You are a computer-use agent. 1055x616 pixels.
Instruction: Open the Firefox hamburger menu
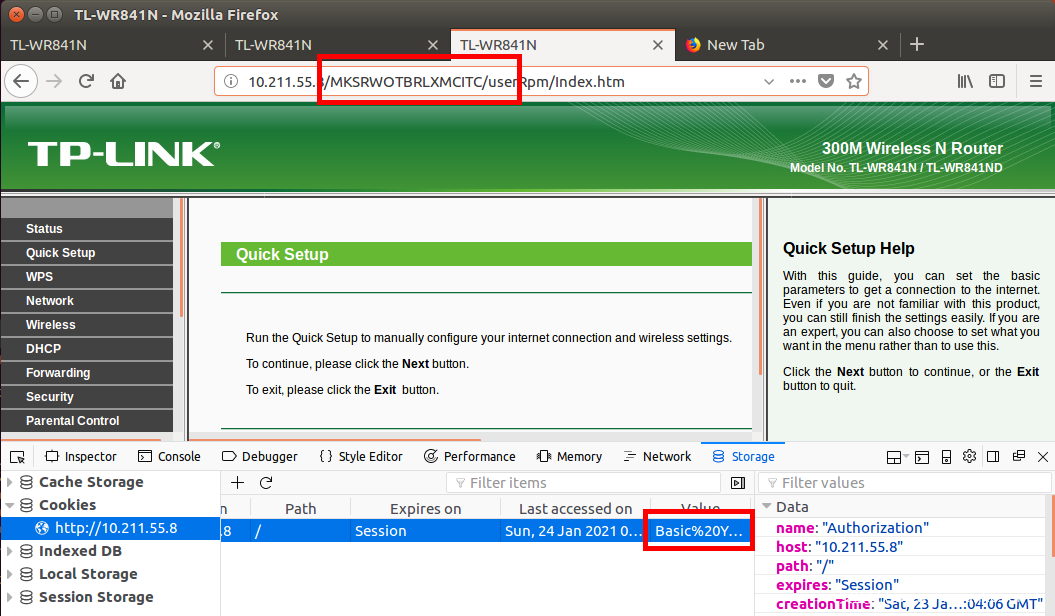pyautogui.click(x=1036, y=82)
